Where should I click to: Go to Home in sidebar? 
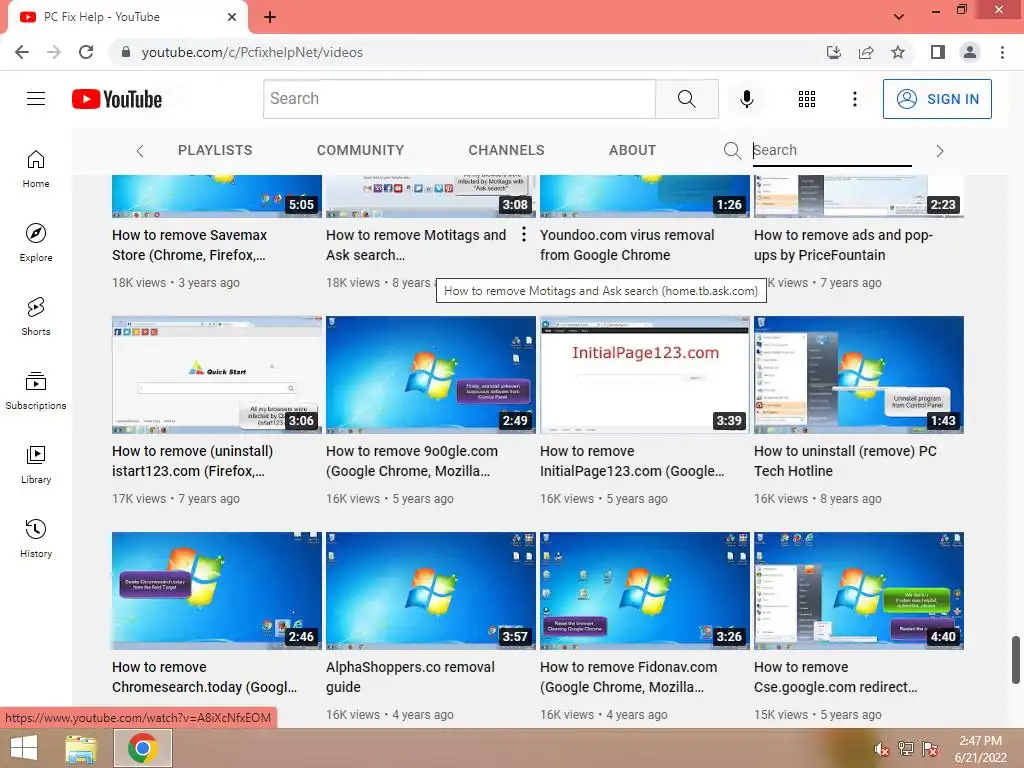pos(36,169)
